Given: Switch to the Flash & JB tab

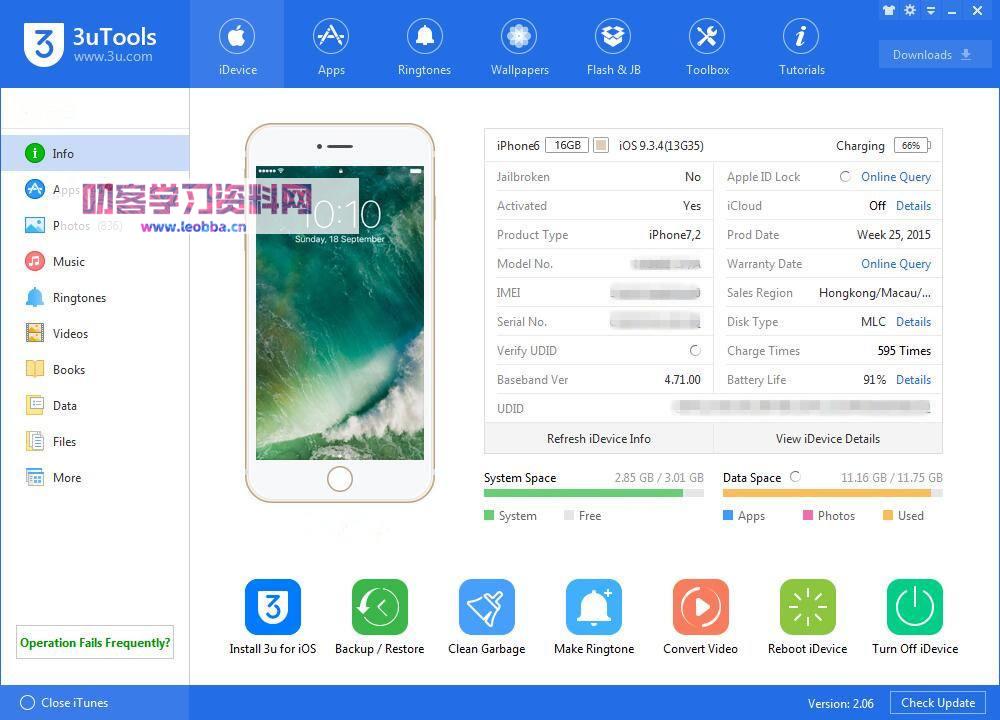Looking at the screenshot, I should click(x=613, y=47).
